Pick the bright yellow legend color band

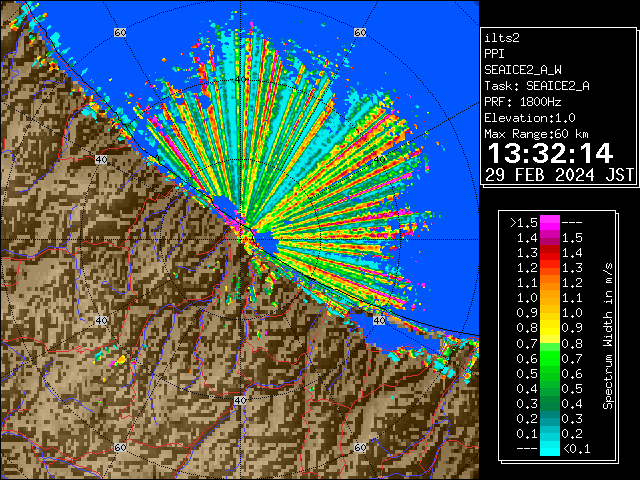click(x=550, y=328)
